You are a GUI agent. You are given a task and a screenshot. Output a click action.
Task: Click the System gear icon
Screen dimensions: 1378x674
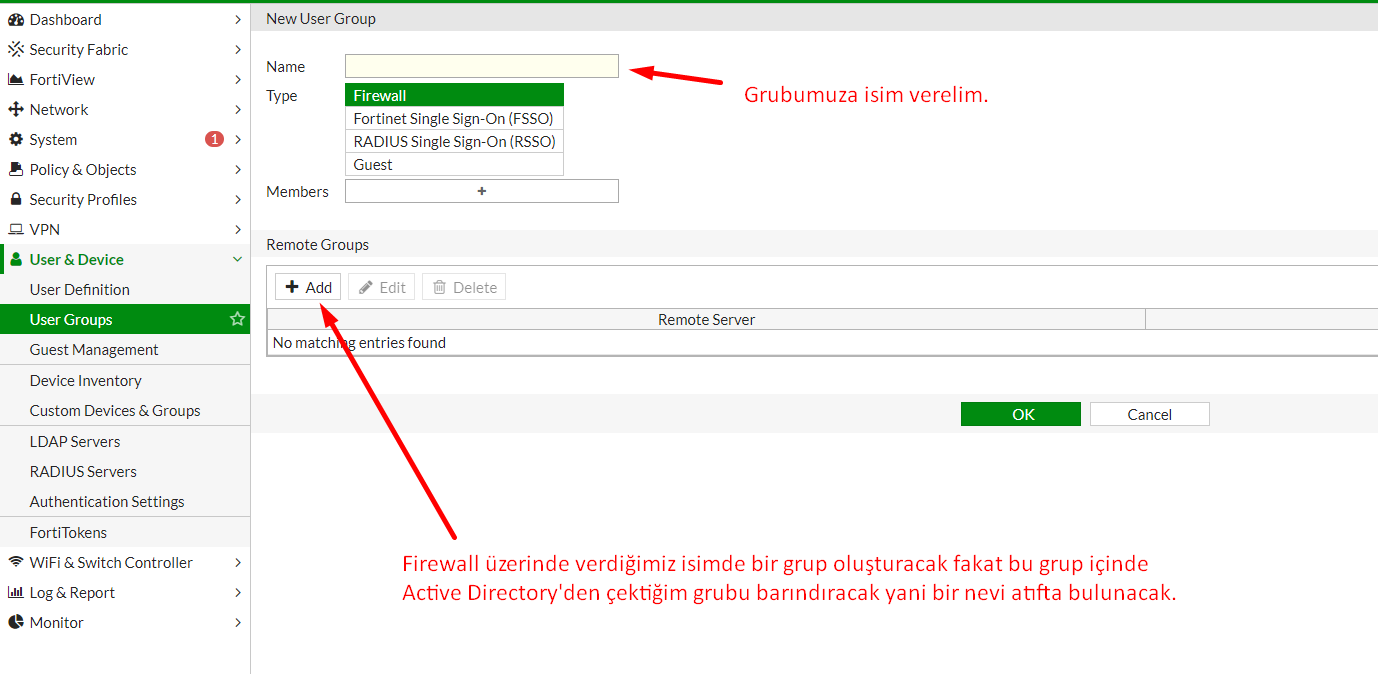click(16, 140)
